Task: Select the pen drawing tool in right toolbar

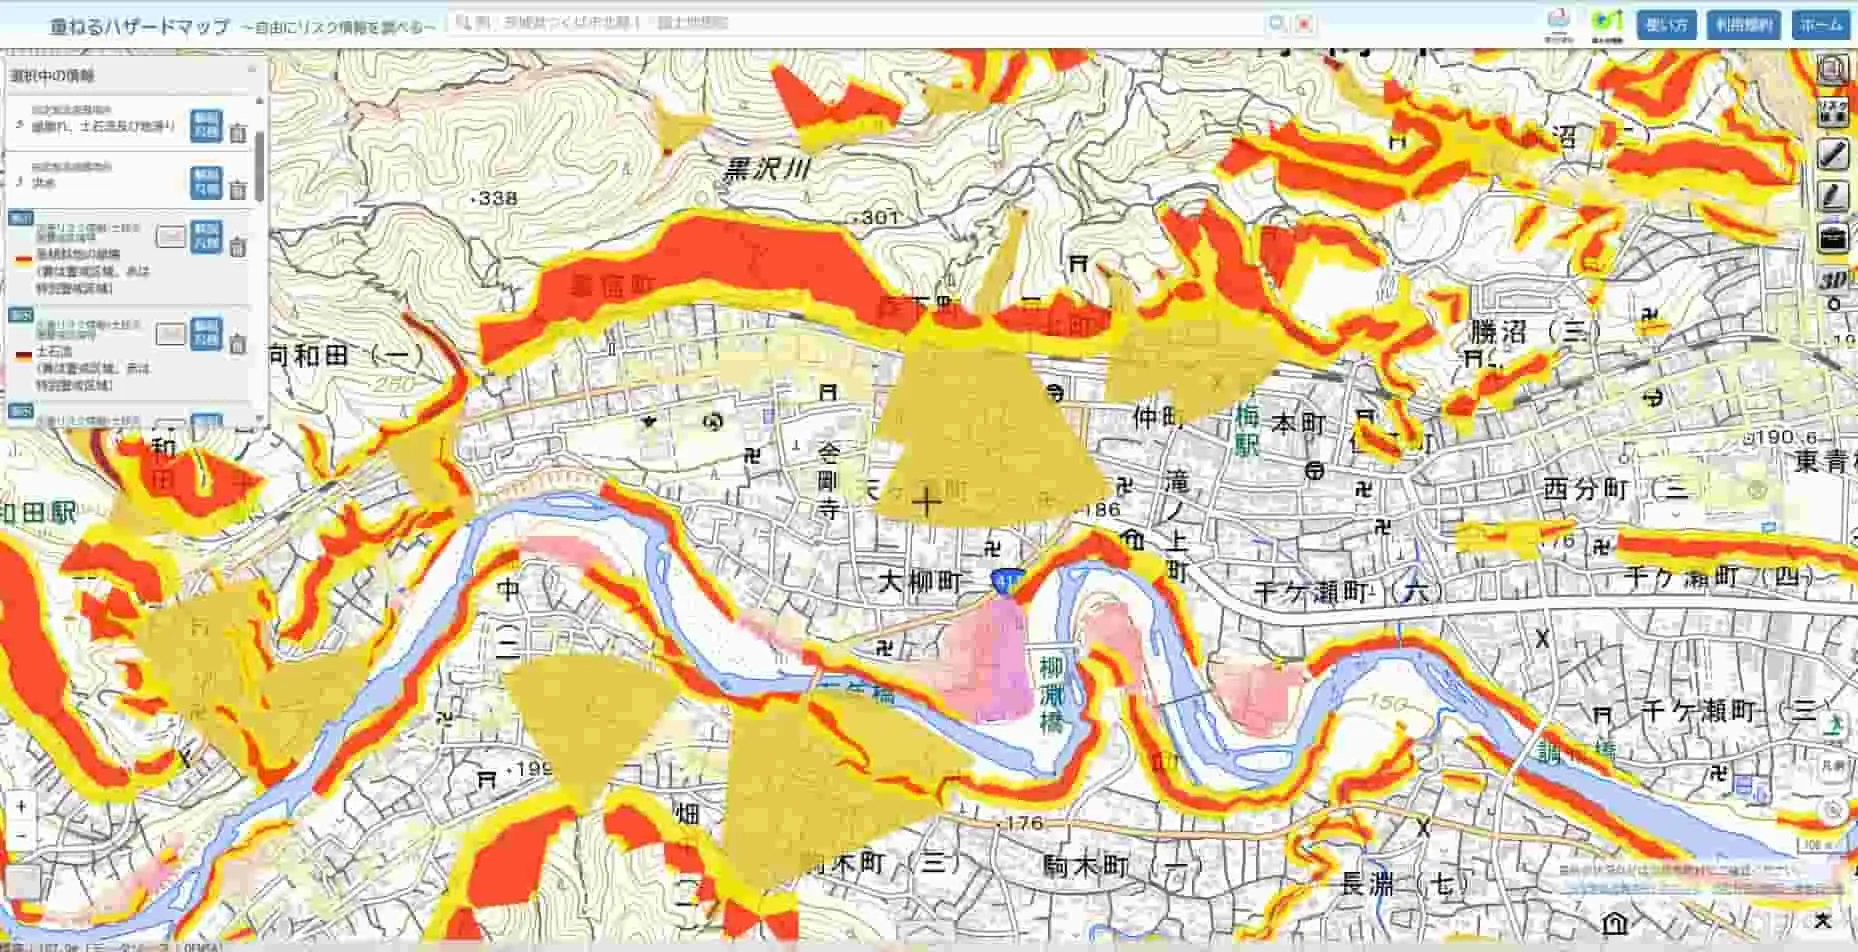Action: (x=1834, y=153)
